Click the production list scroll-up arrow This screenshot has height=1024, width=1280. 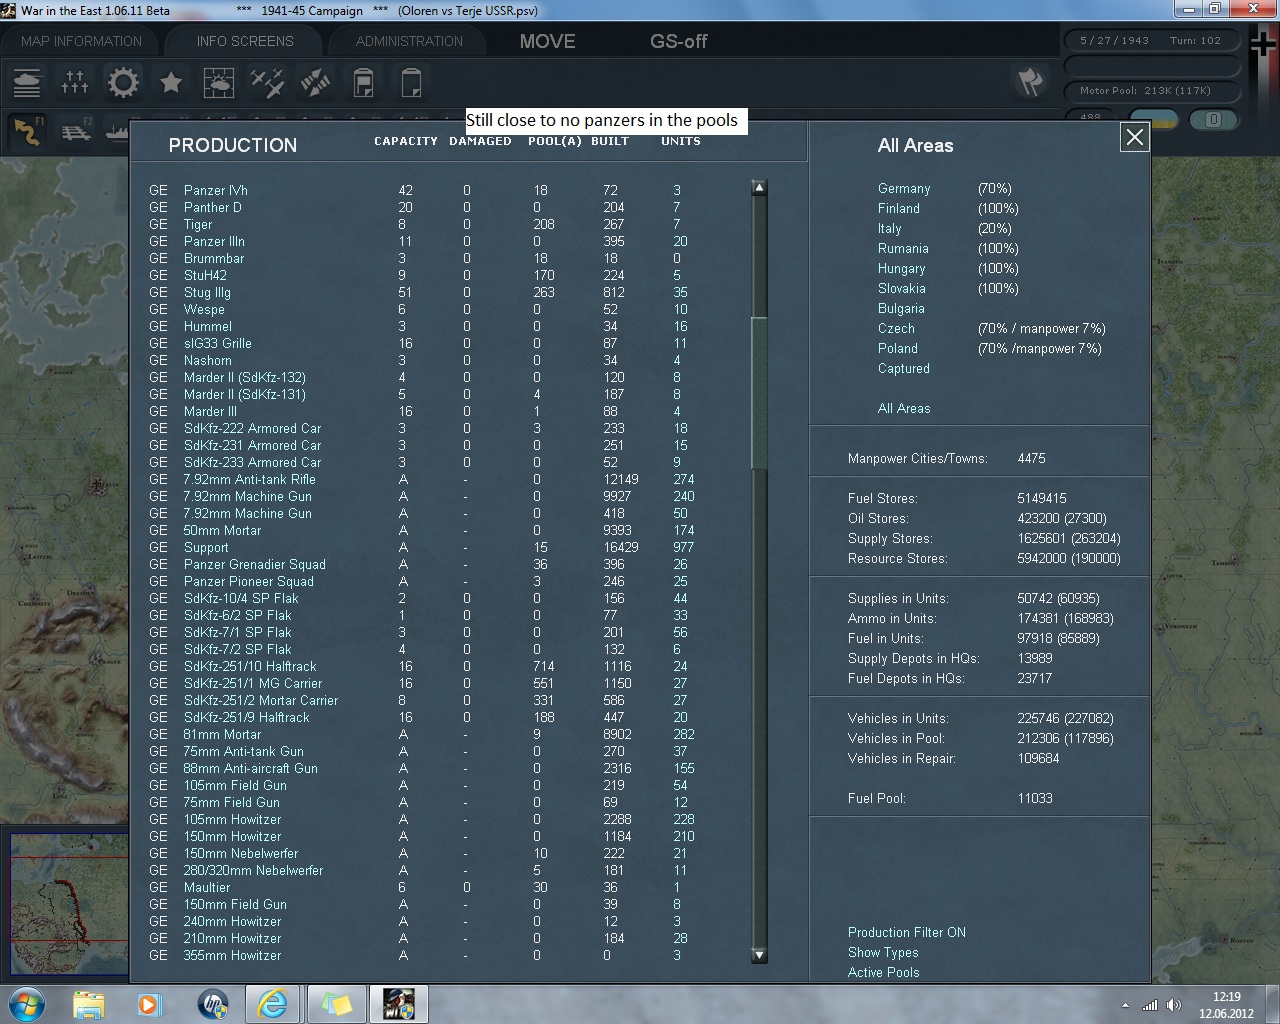759,187
